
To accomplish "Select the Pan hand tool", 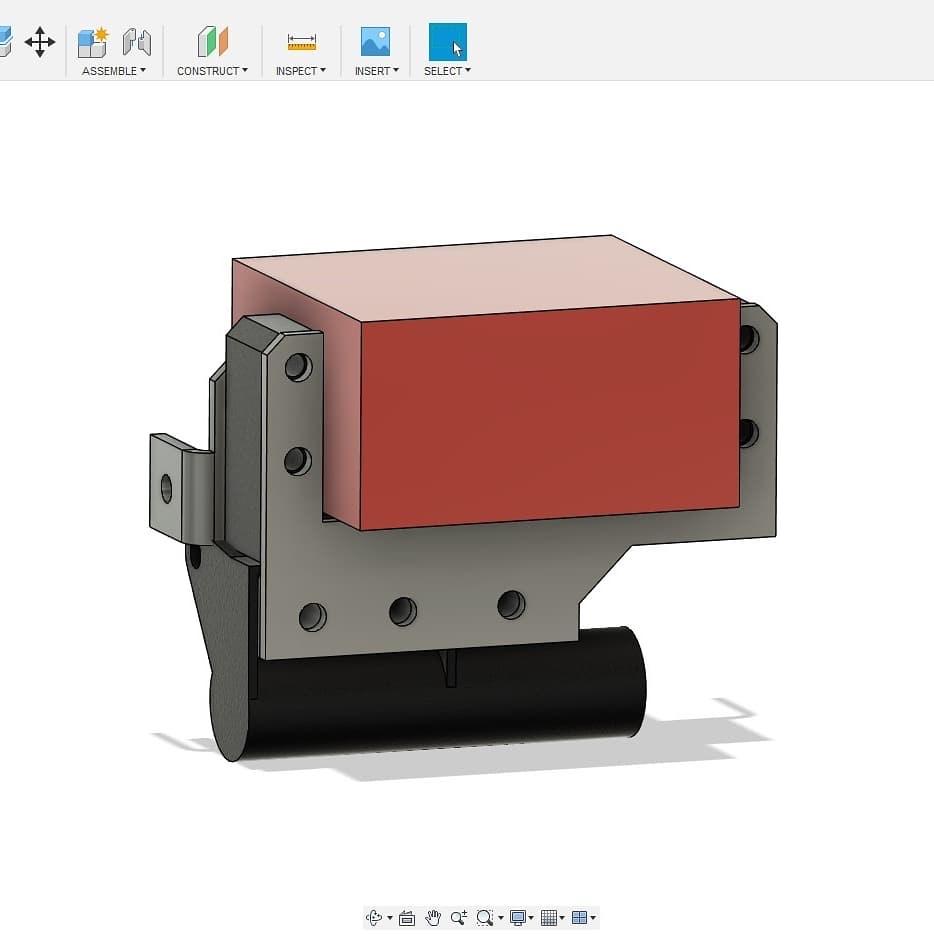I will click(433, 917).
